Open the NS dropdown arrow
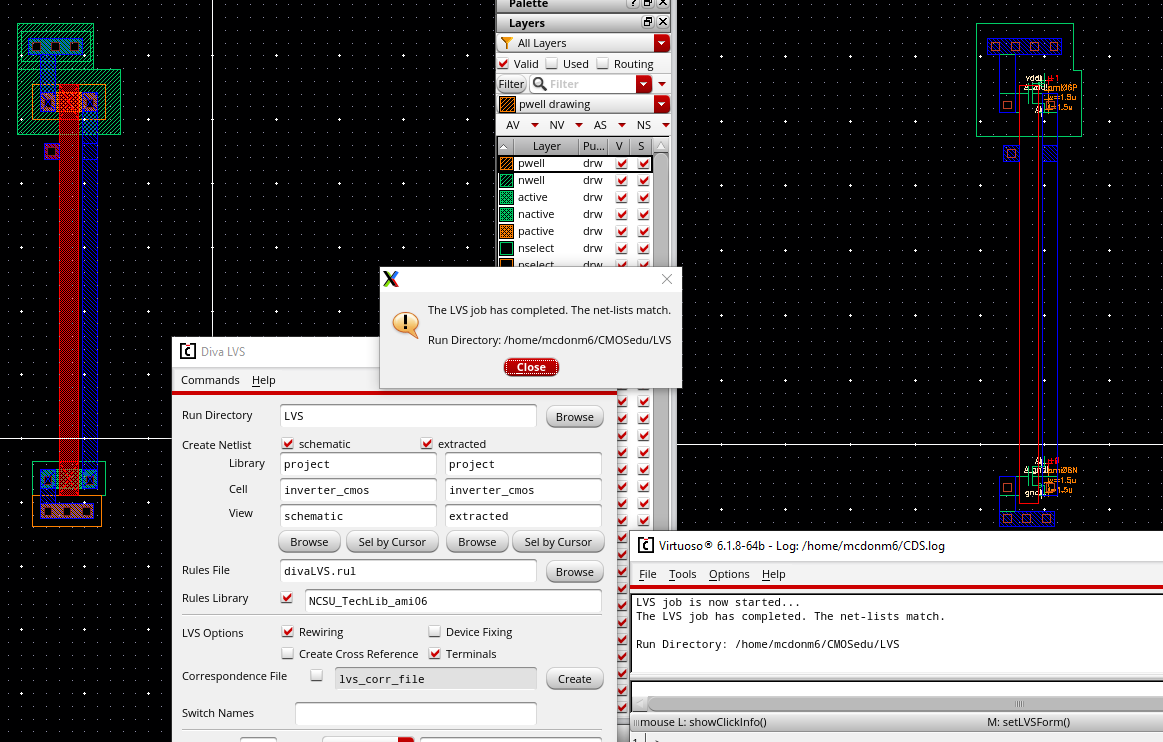This screenshot has height=742, width=1163. [665, 125]
